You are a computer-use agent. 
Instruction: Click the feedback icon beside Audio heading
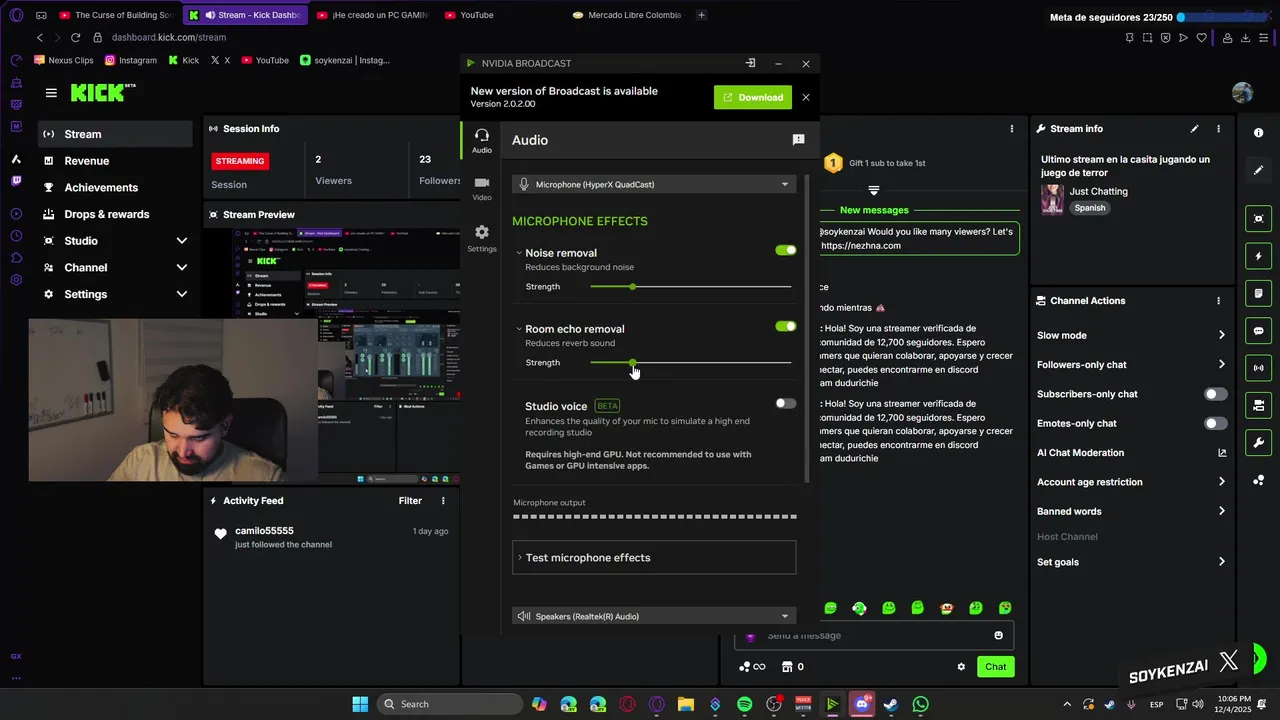[798, 140]
